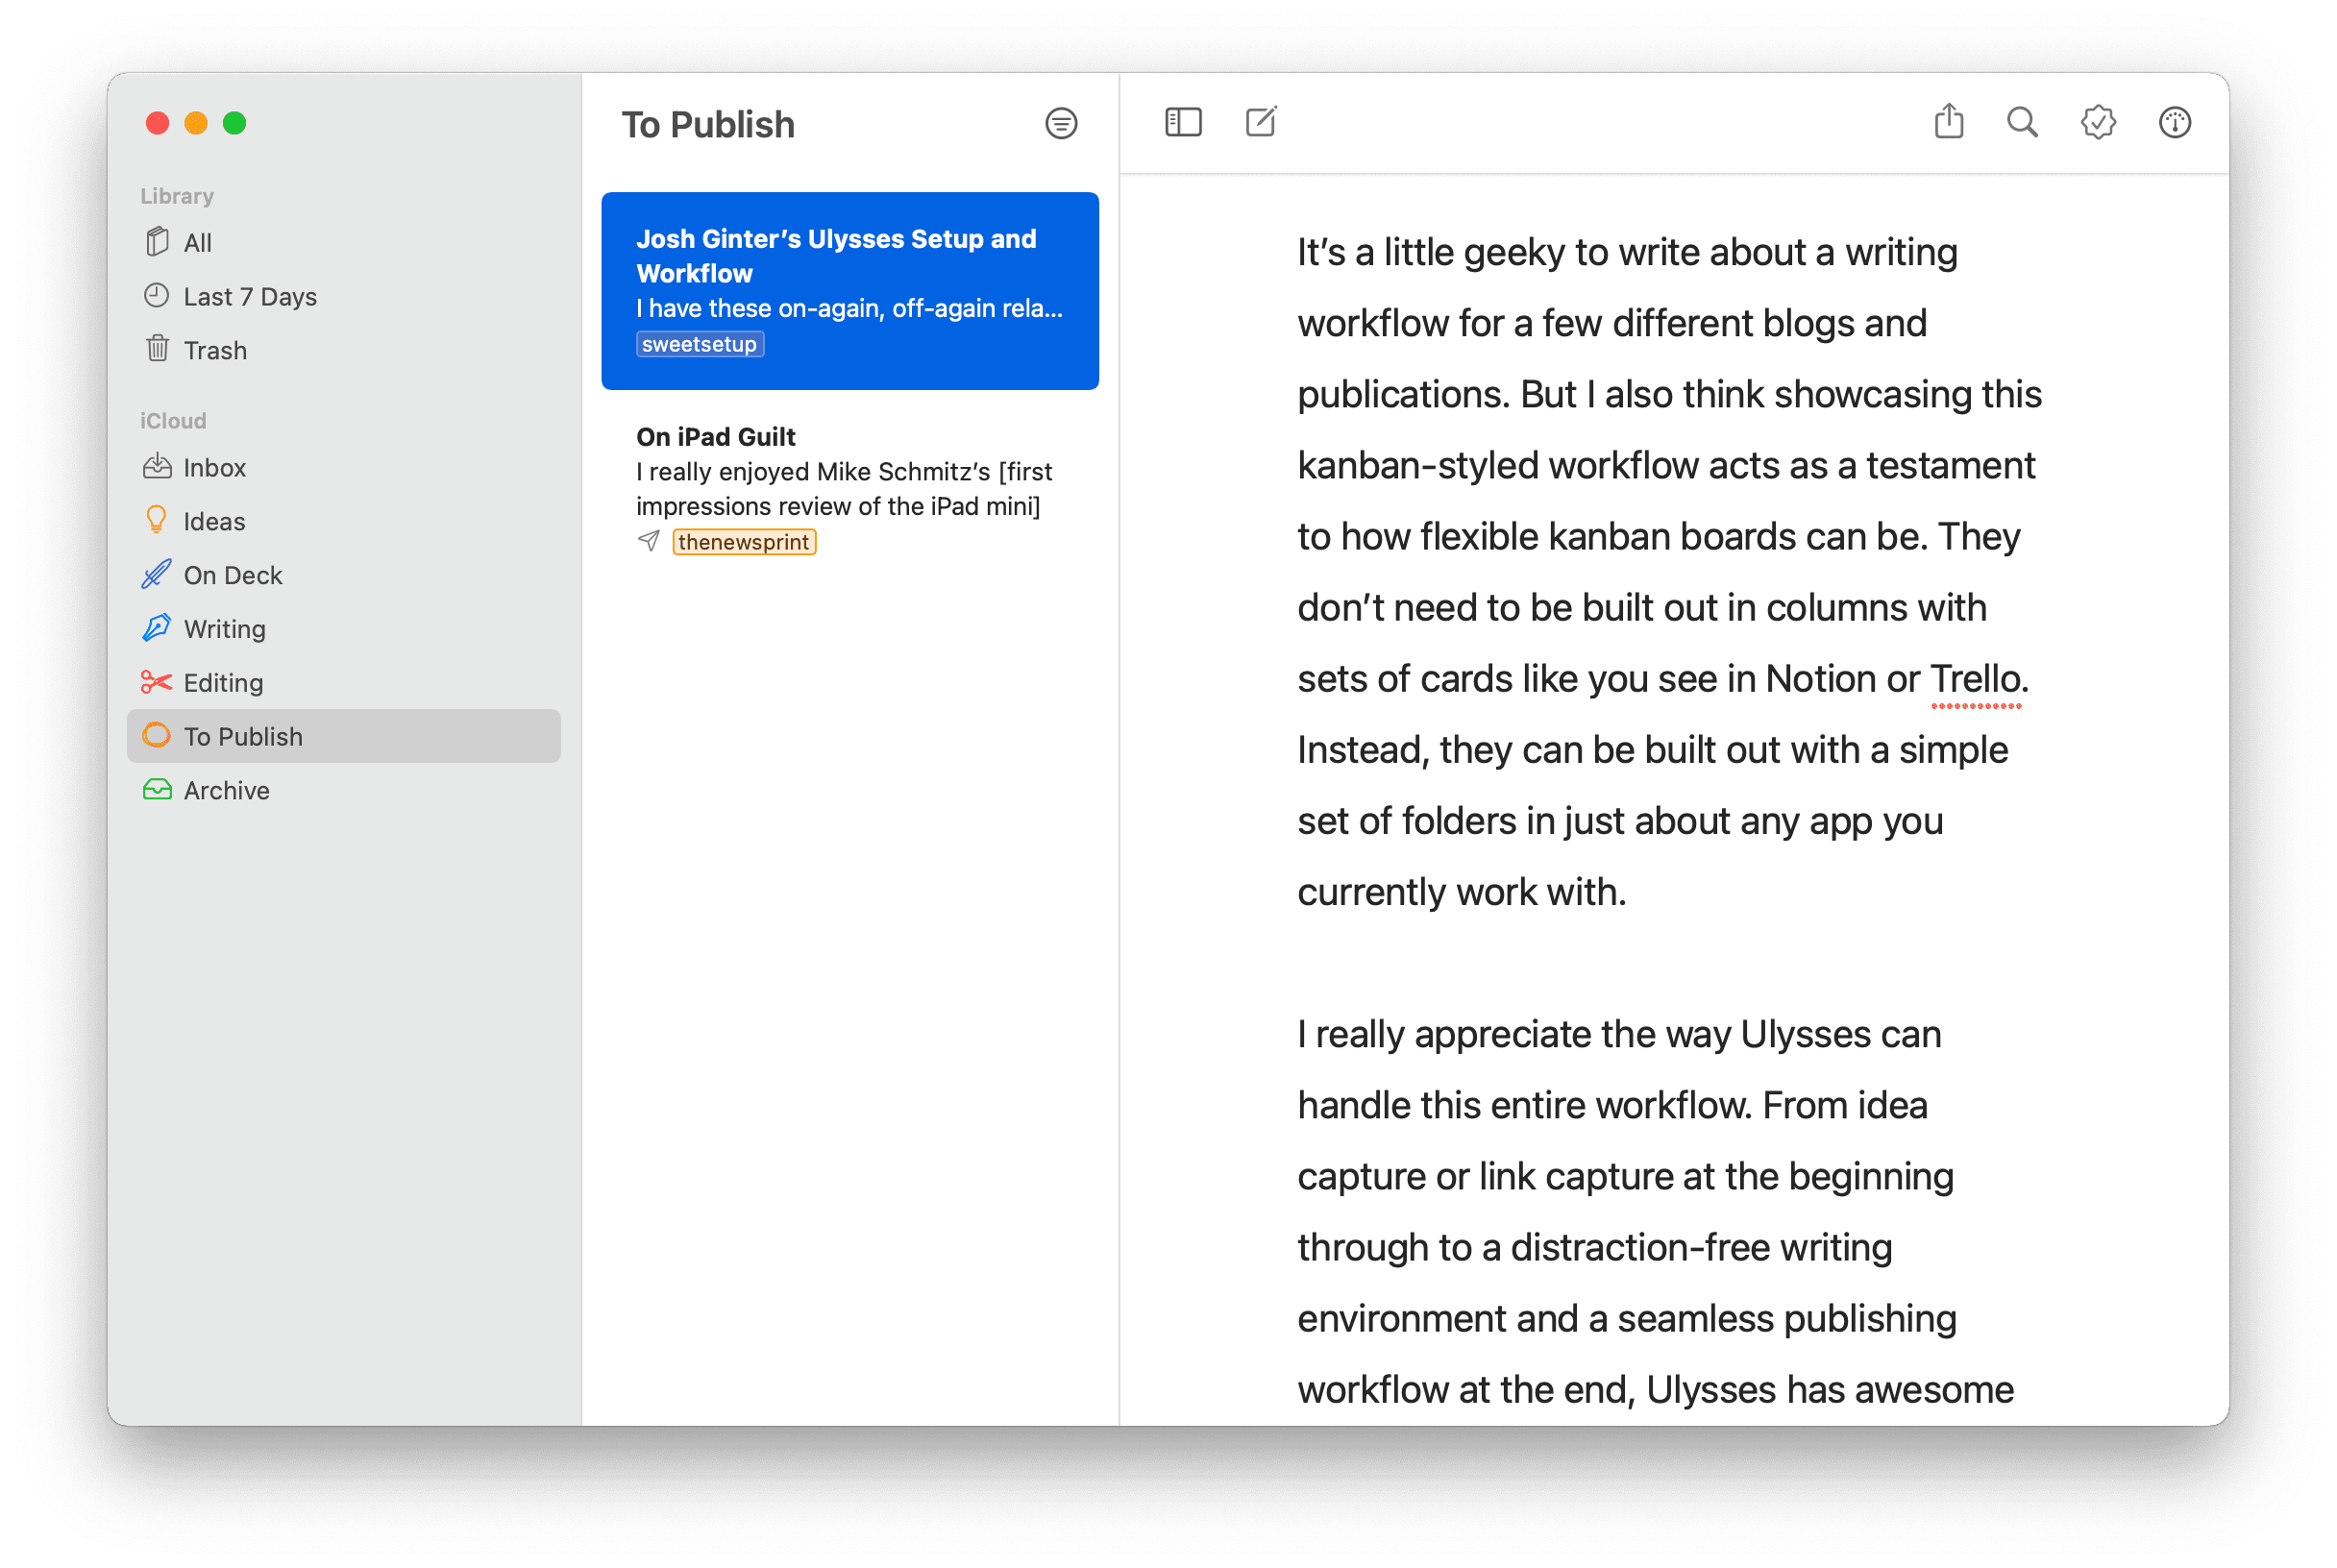Minimize the window with yellow button
Viewport: 2337px width, 1568px height.
(196, 123)
